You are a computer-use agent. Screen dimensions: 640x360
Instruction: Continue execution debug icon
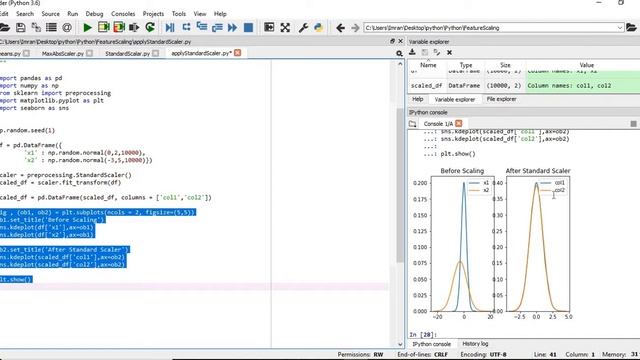point(233,28)
